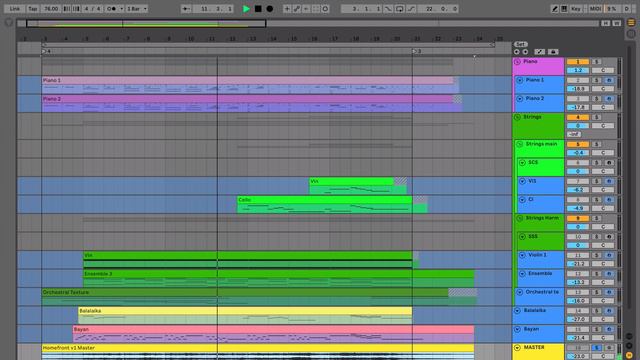Click Violin 1 volume value -21.2

click(578, 264)
